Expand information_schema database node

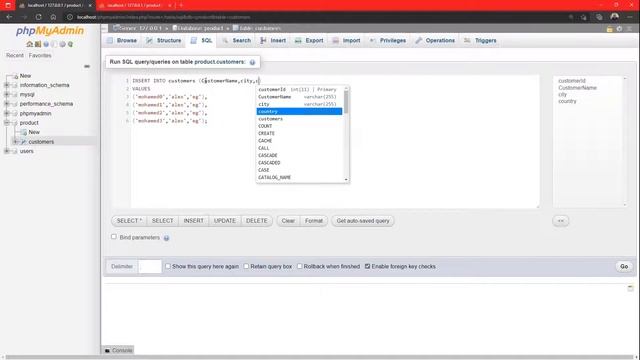pyautogui.click(x=7, y=85)
